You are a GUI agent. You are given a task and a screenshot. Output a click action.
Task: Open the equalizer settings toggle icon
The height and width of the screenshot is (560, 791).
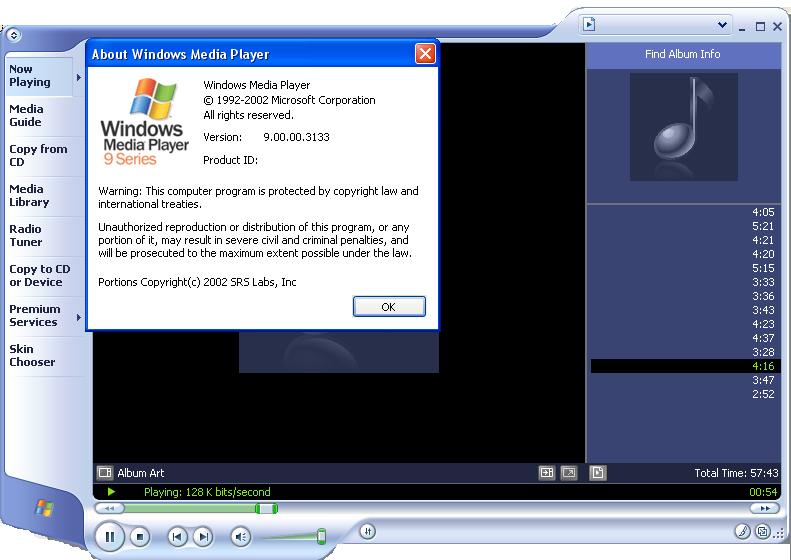368,531
